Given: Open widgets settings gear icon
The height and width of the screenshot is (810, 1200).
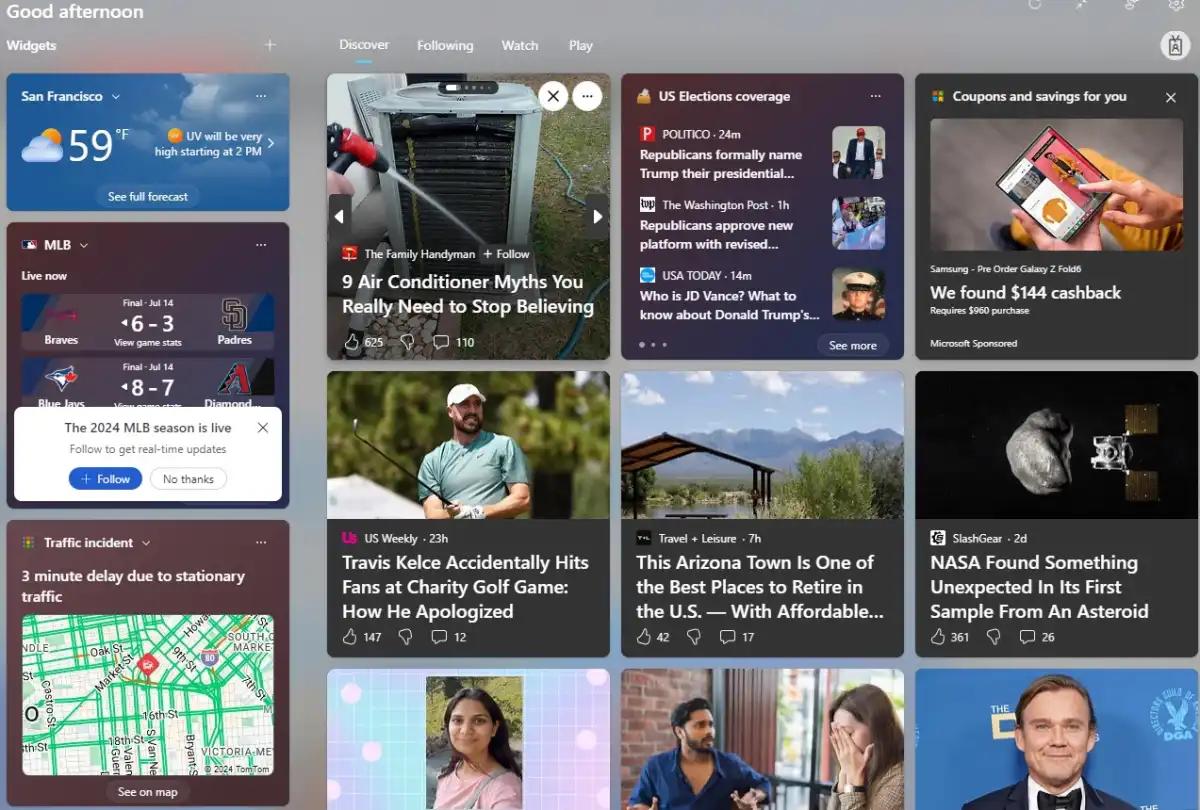Looking at the screenshot, I should (1176, 5).
